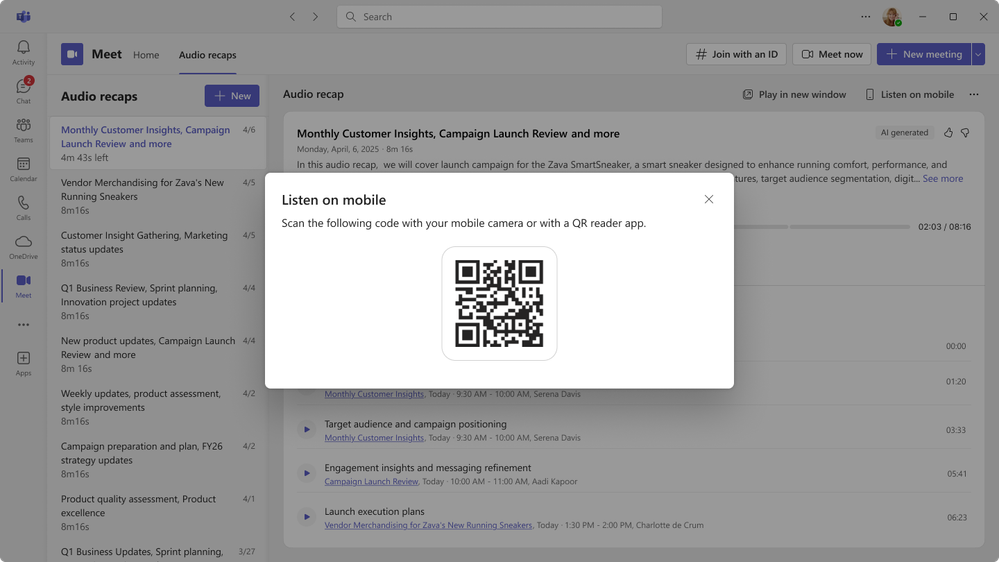999x562 pixels.
Task: Click the Microsoft Teams logo
Action: click(24, 17)
